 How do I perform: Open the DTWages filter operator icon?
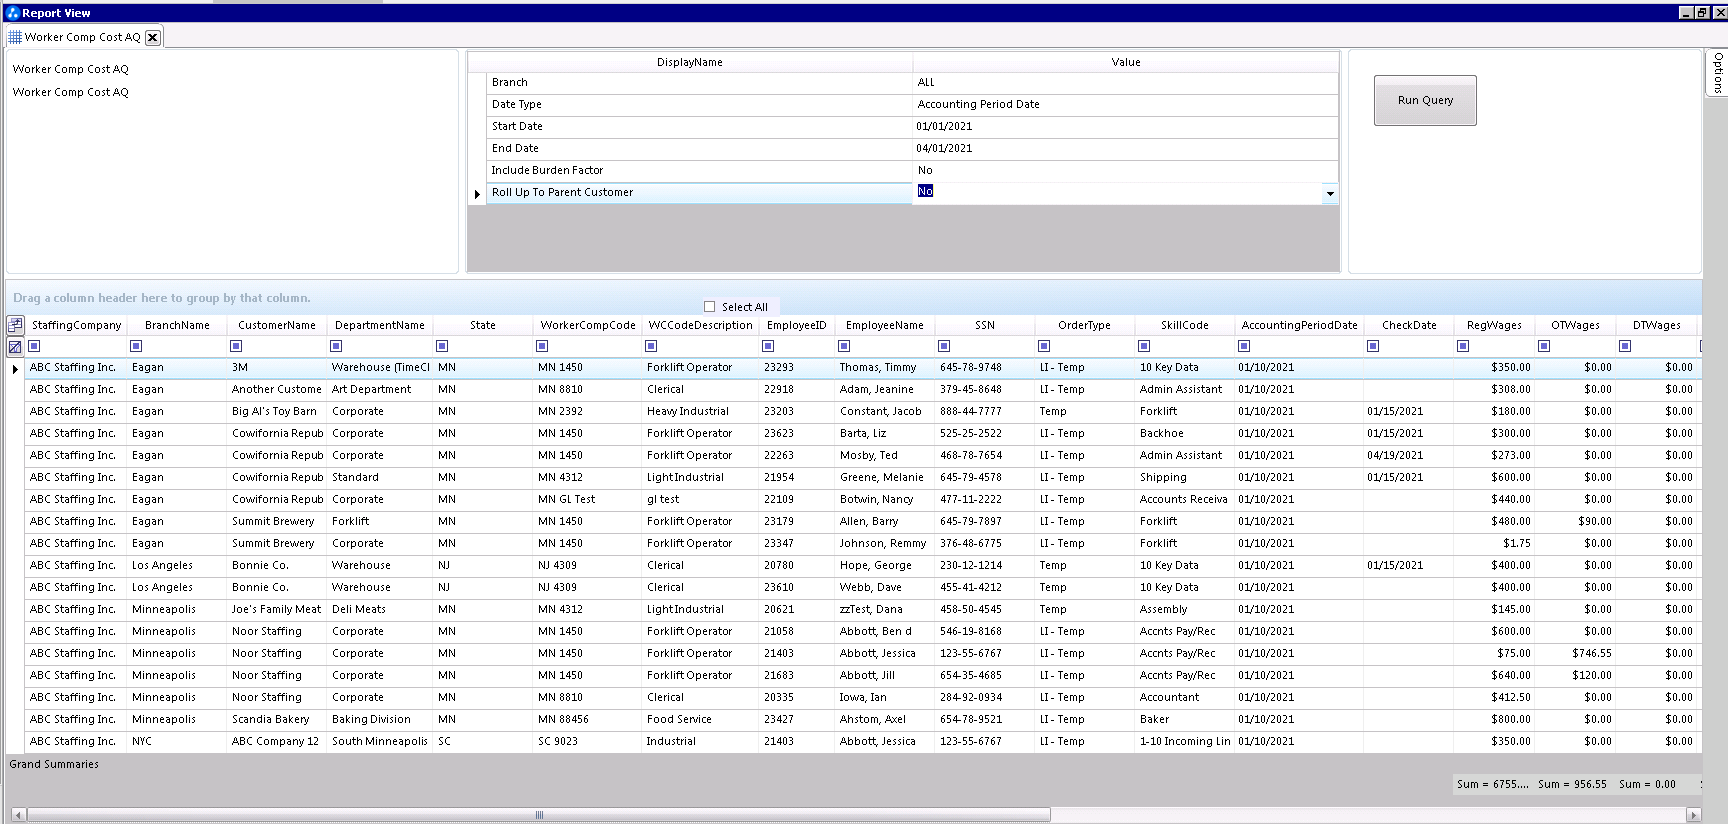(1625, 346)
